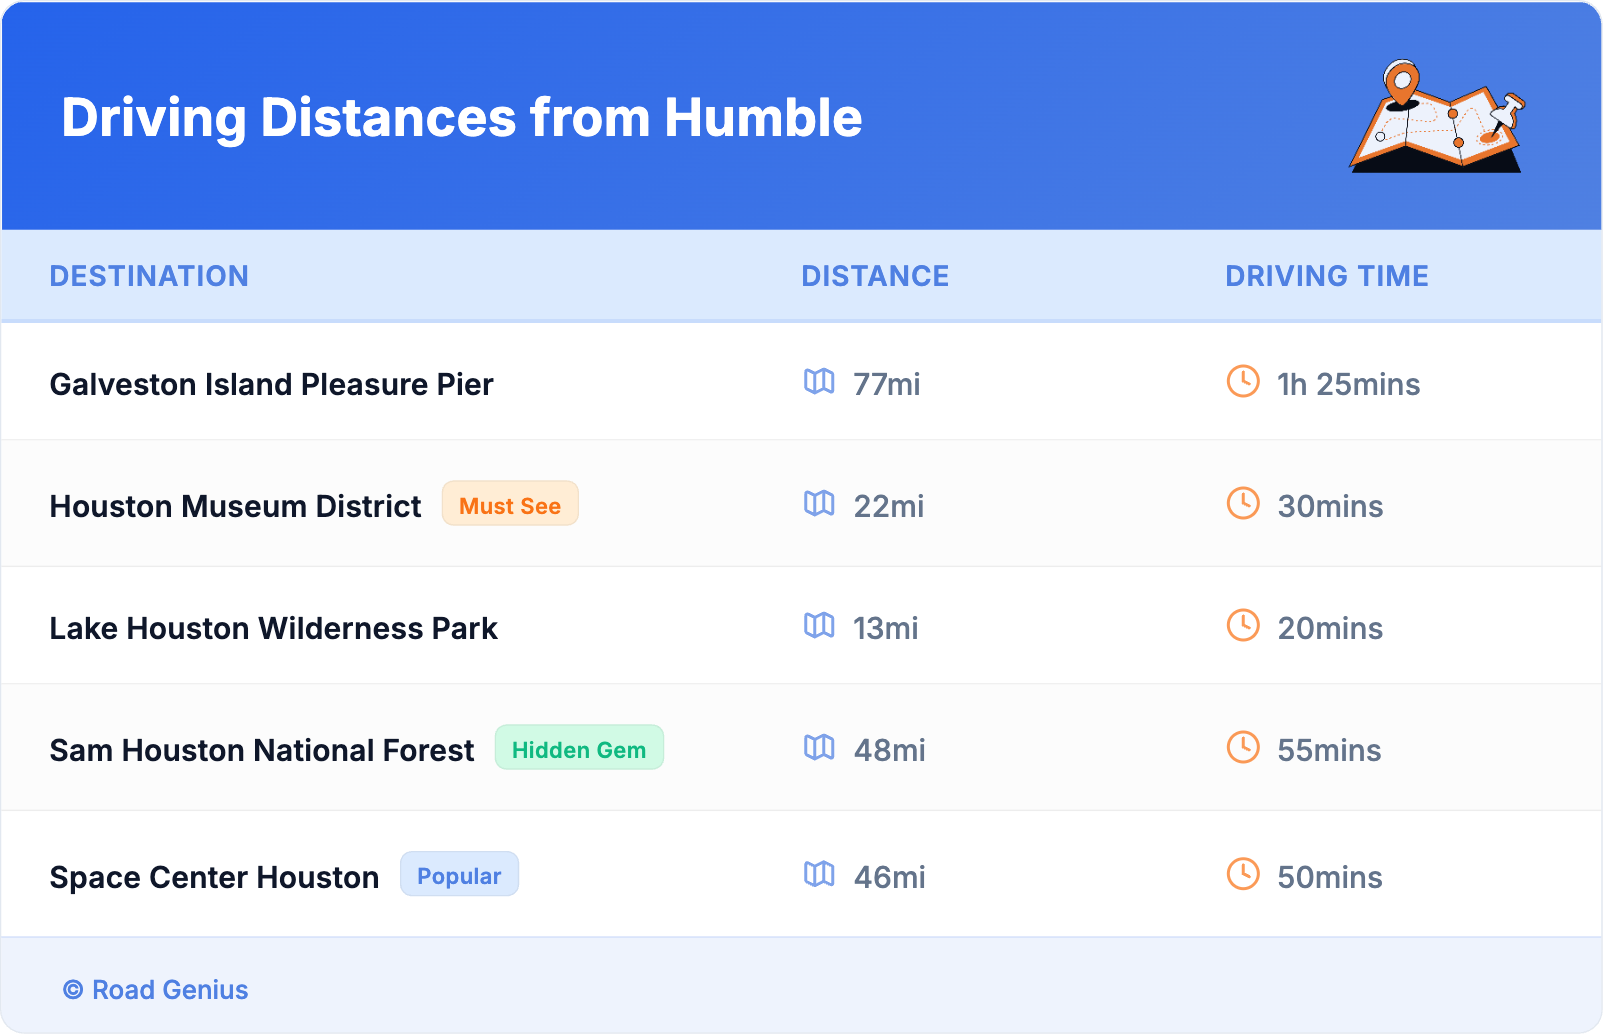Click the Popular badge
This screenshot has height=1034, width=1604.
pyautogui.click(x=459, y=875)
